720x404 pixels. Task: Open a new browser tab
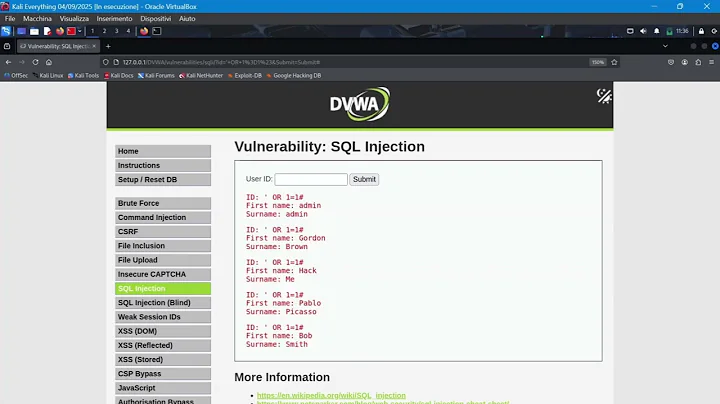[108, 46]
